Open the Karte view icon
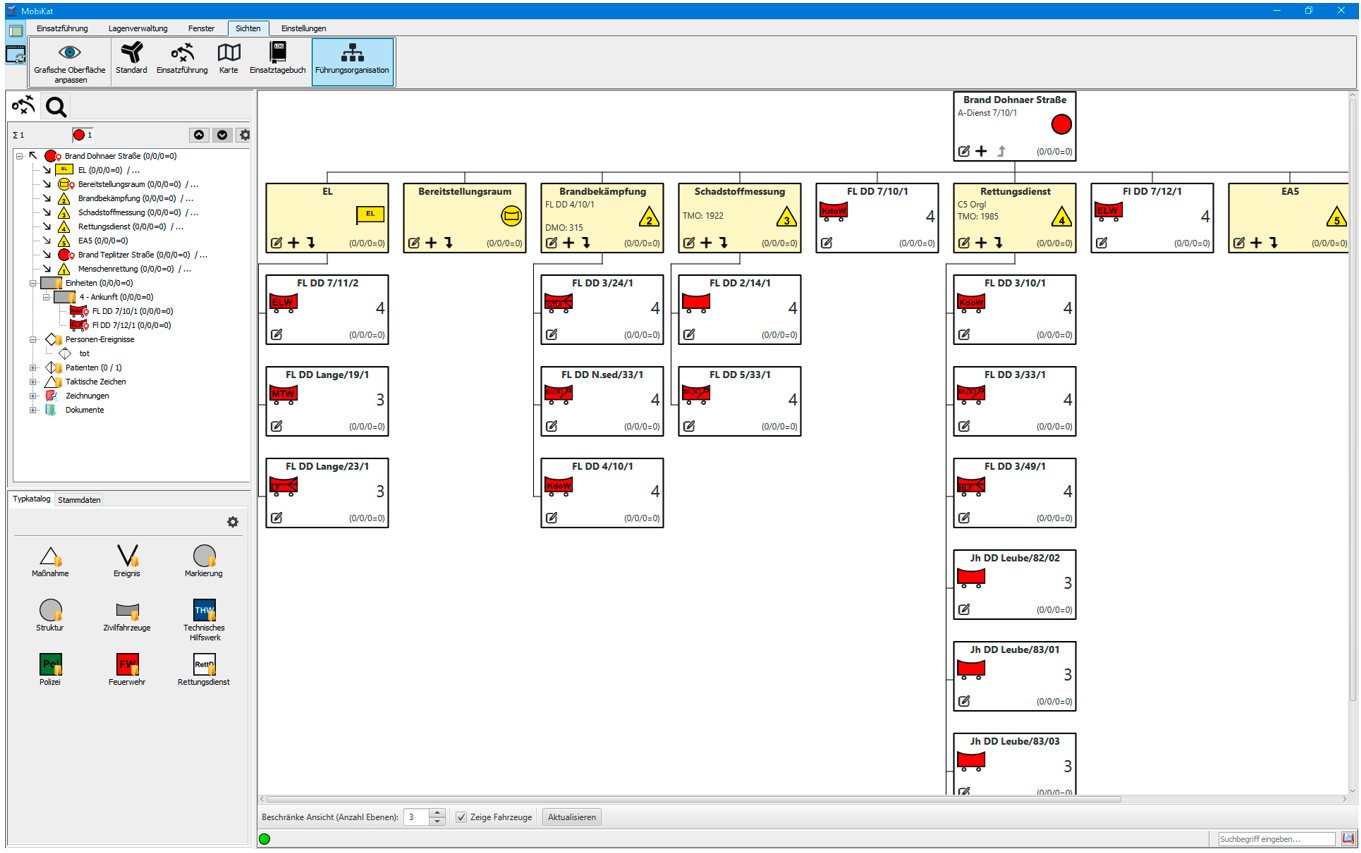Screen dimensions: 1361x853 (x=229, y=53)
